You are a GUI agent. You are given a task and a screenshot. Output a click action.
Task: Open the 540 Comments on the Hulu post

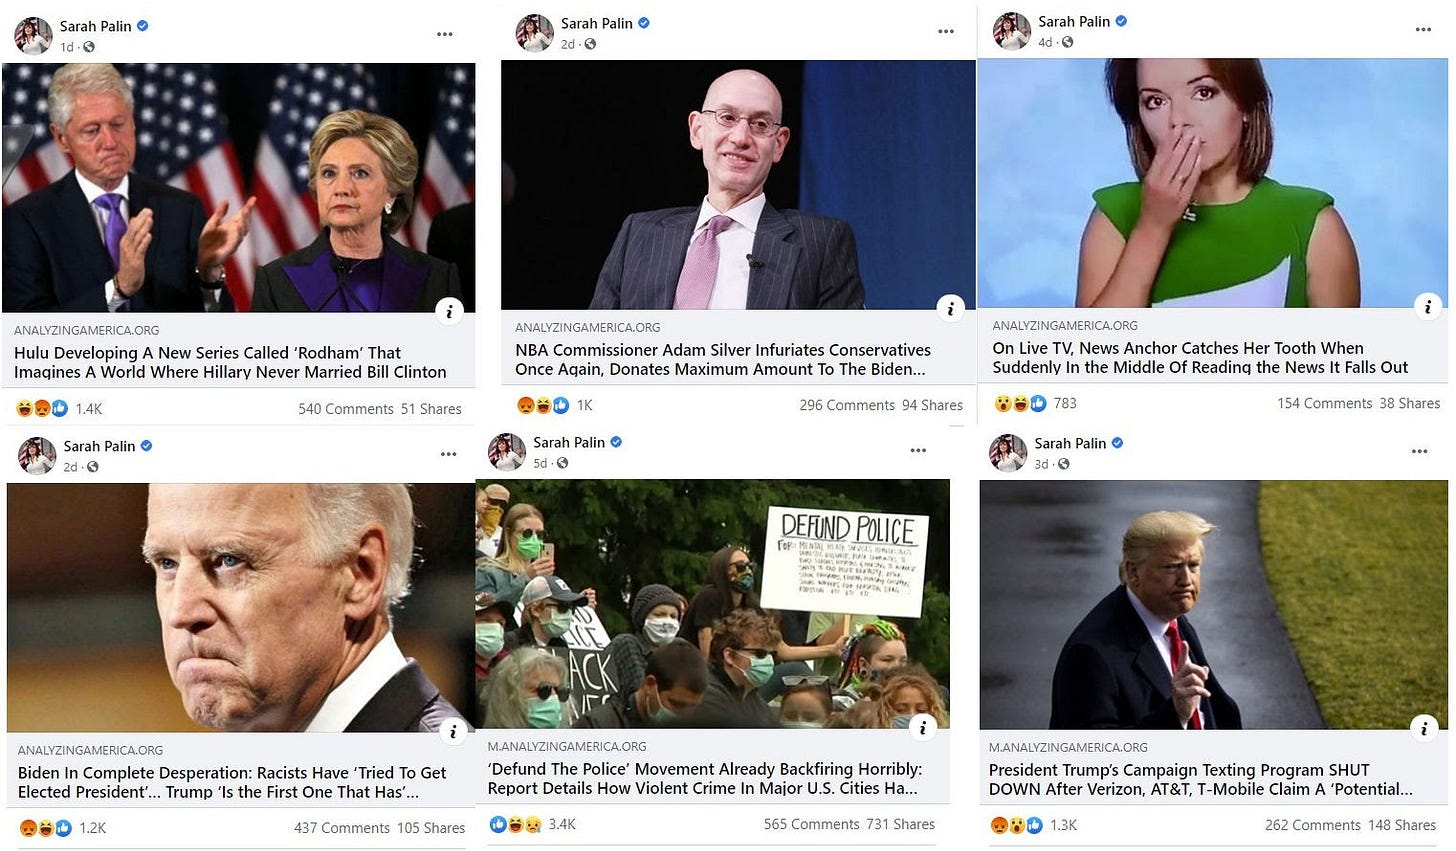pos(346,409)
